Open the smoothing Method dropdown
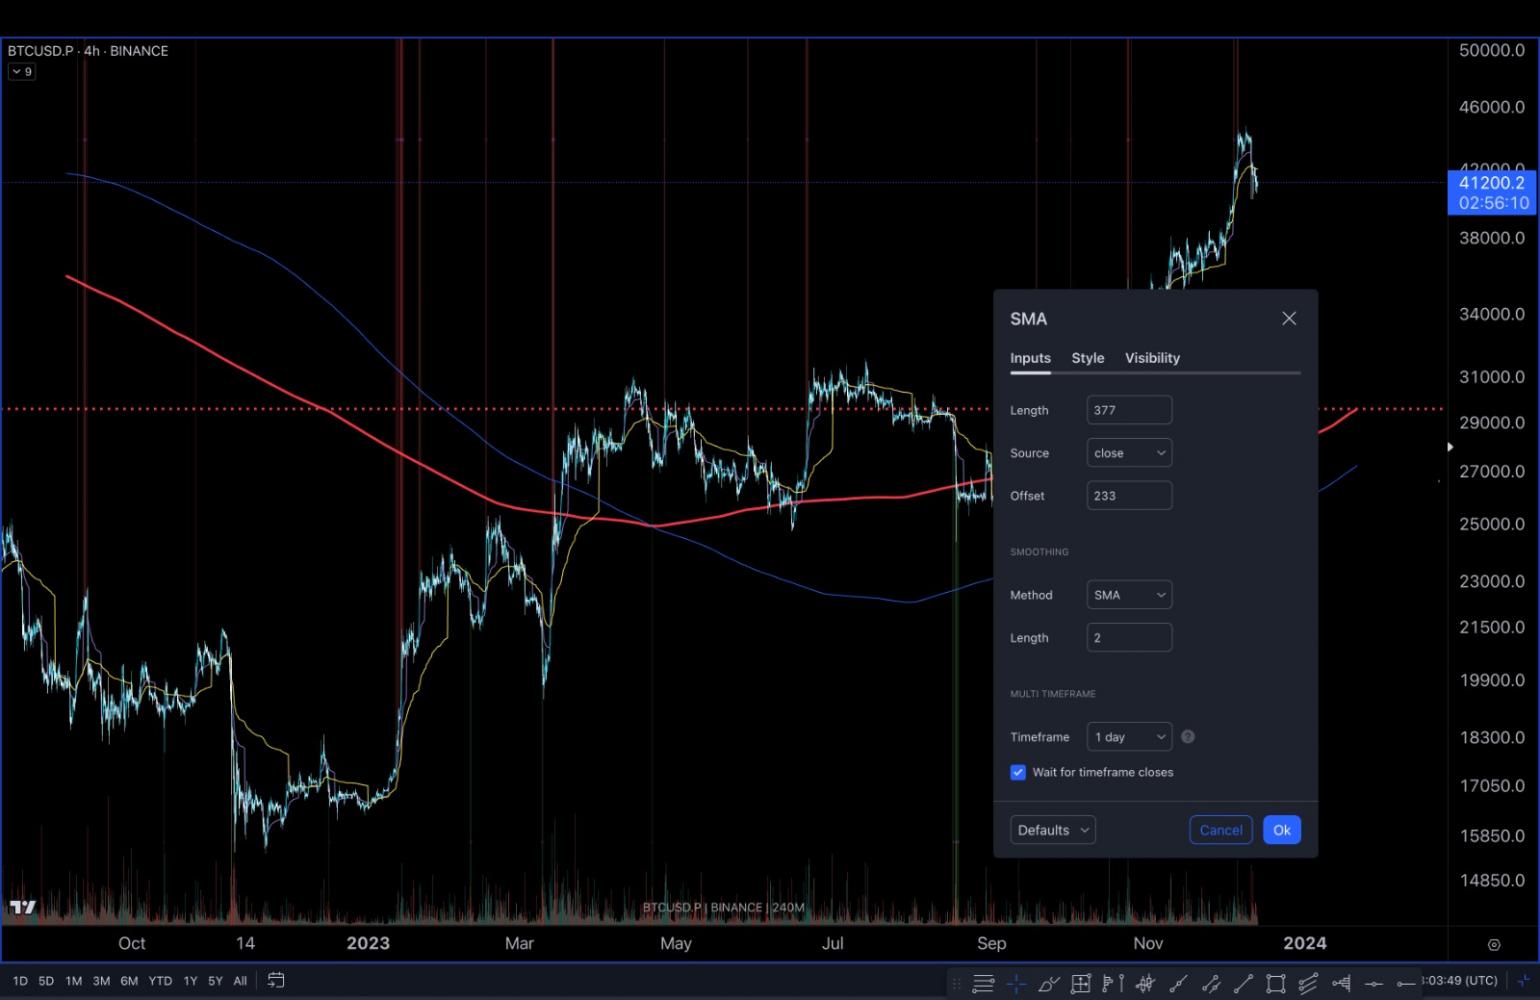 1129,595
